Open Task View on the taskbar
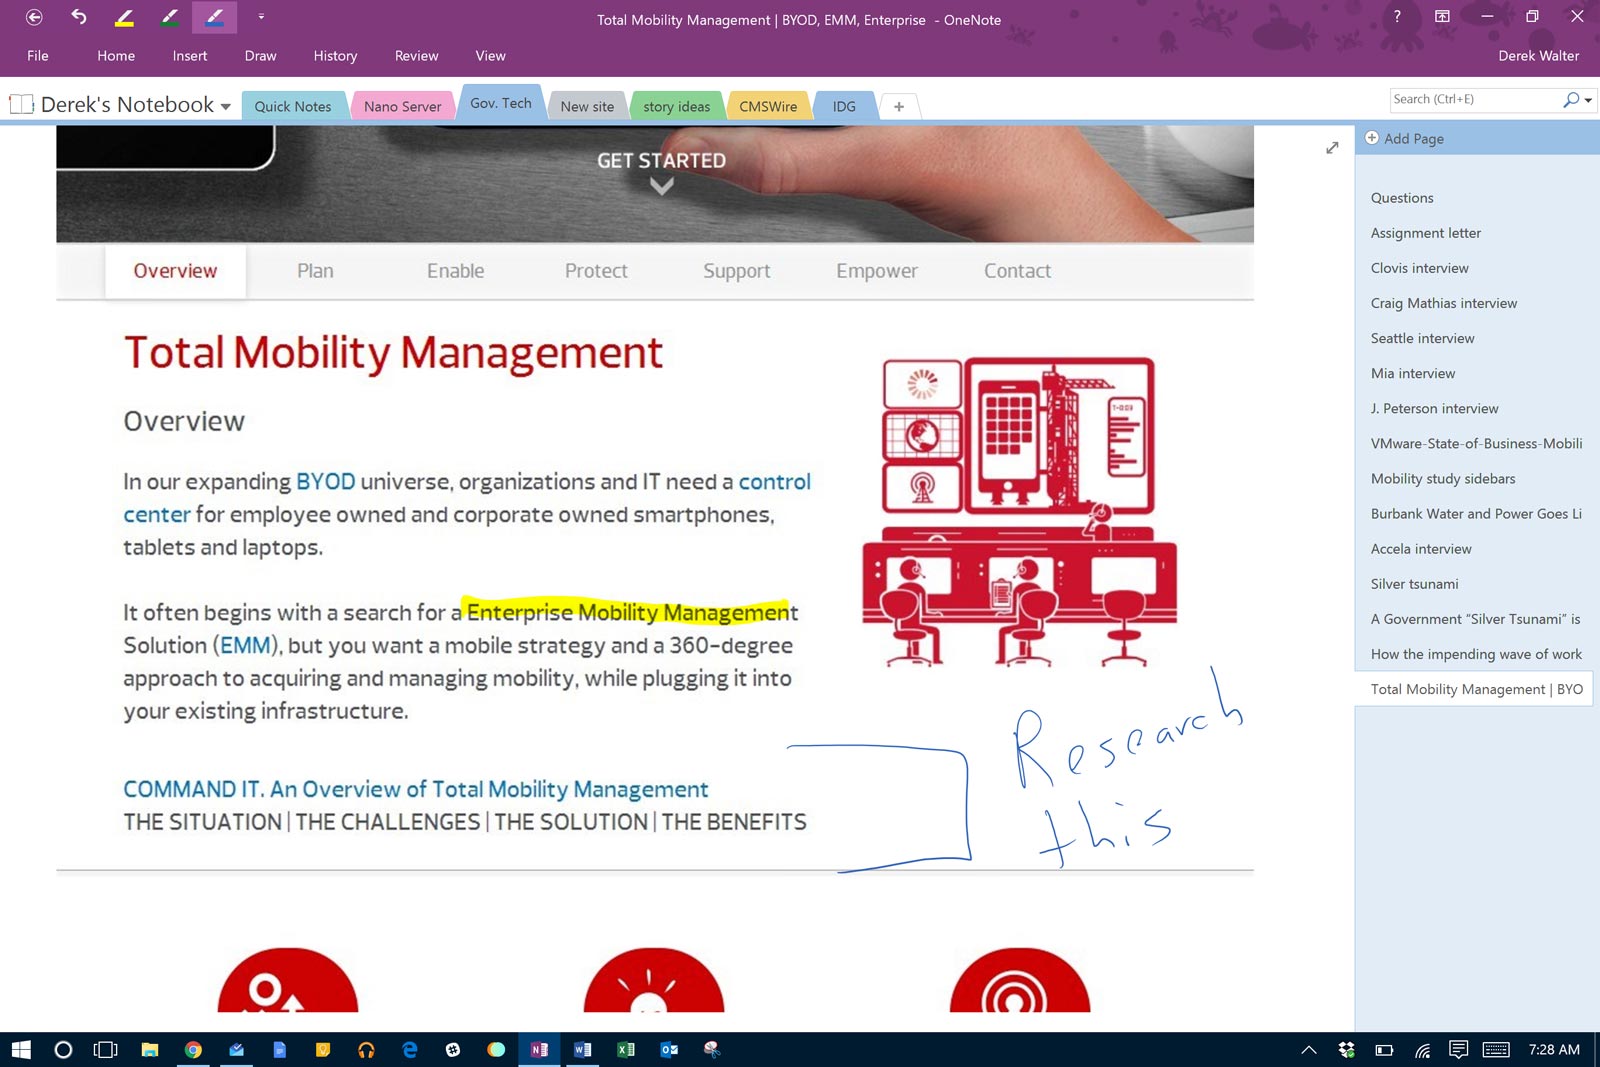Viewport: 1600px width, 1067px height. [x=105, y=1049]
